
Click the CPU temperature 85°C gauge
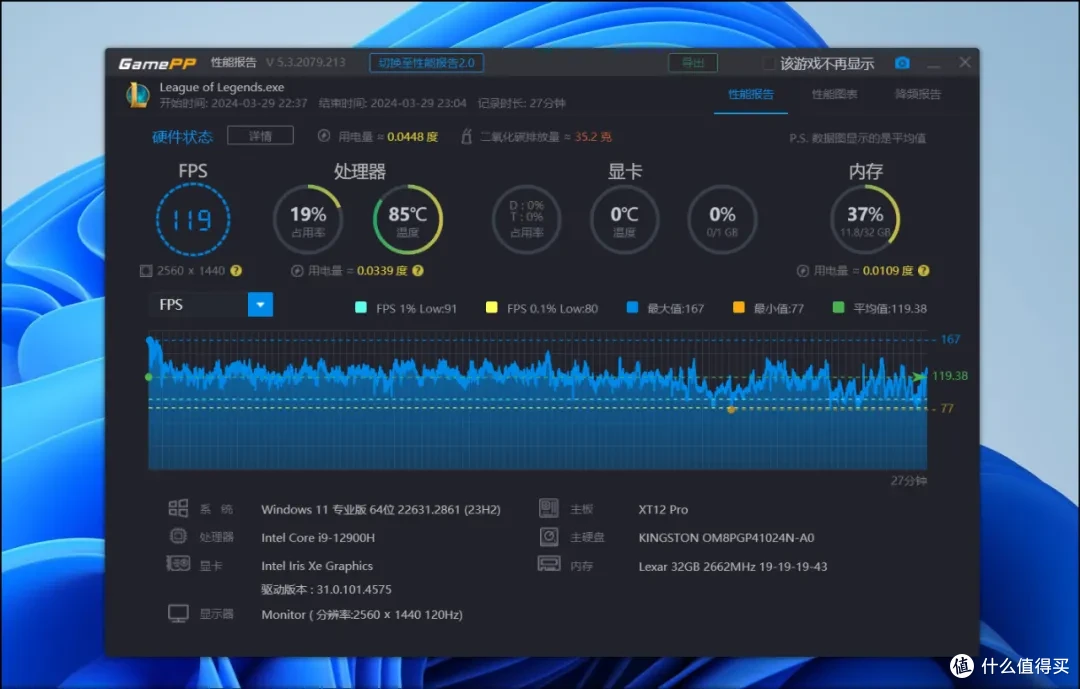(408, 219)
